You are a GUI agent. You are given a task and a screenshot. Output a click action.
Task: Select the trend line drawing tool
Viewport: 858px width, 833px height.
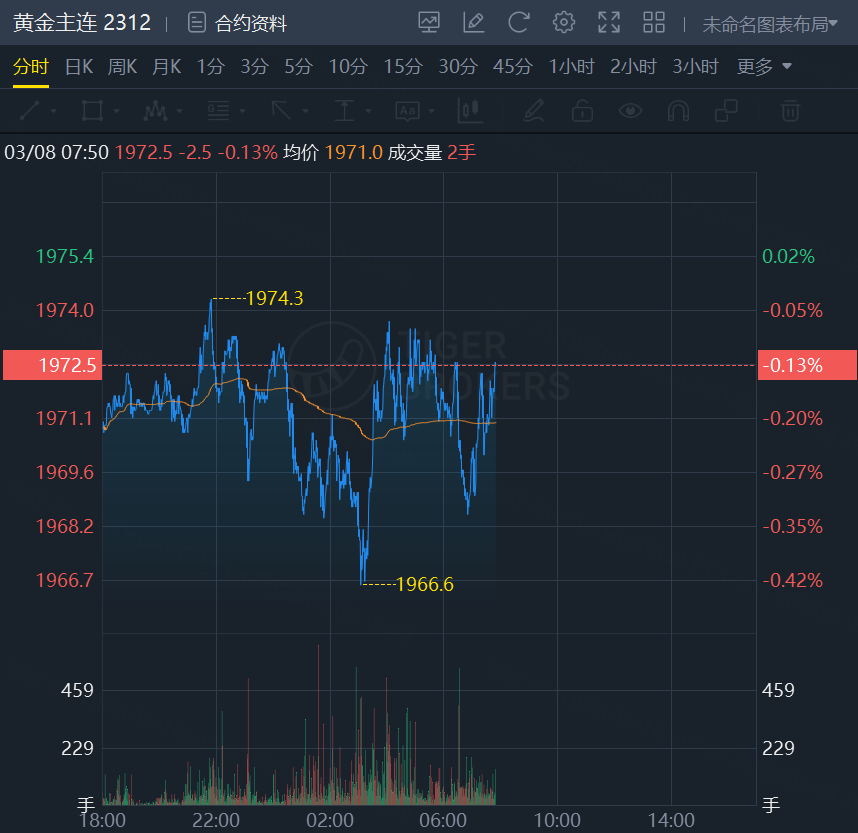tap(30, 110)
